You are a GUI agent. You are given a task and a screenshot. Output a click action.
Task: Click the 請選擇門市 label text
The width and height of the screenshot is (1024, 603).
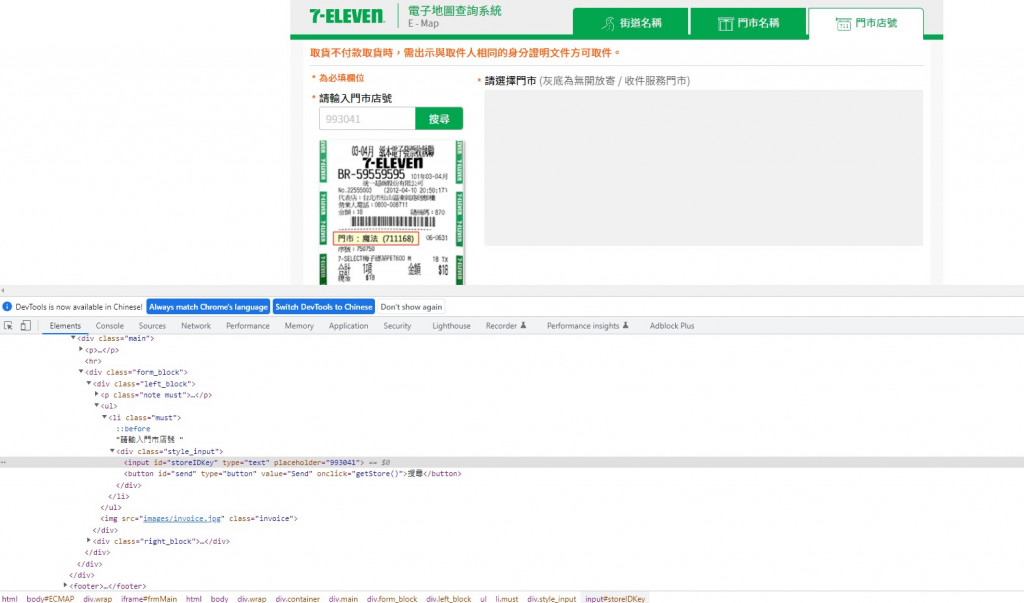pos(510,81)
